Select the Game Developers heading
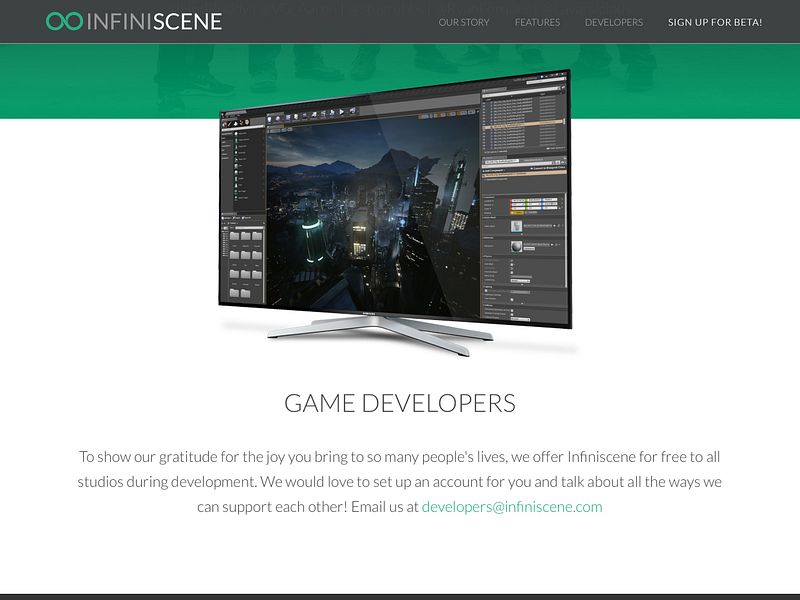Screen dimensions: 800x600 [400, 403]
